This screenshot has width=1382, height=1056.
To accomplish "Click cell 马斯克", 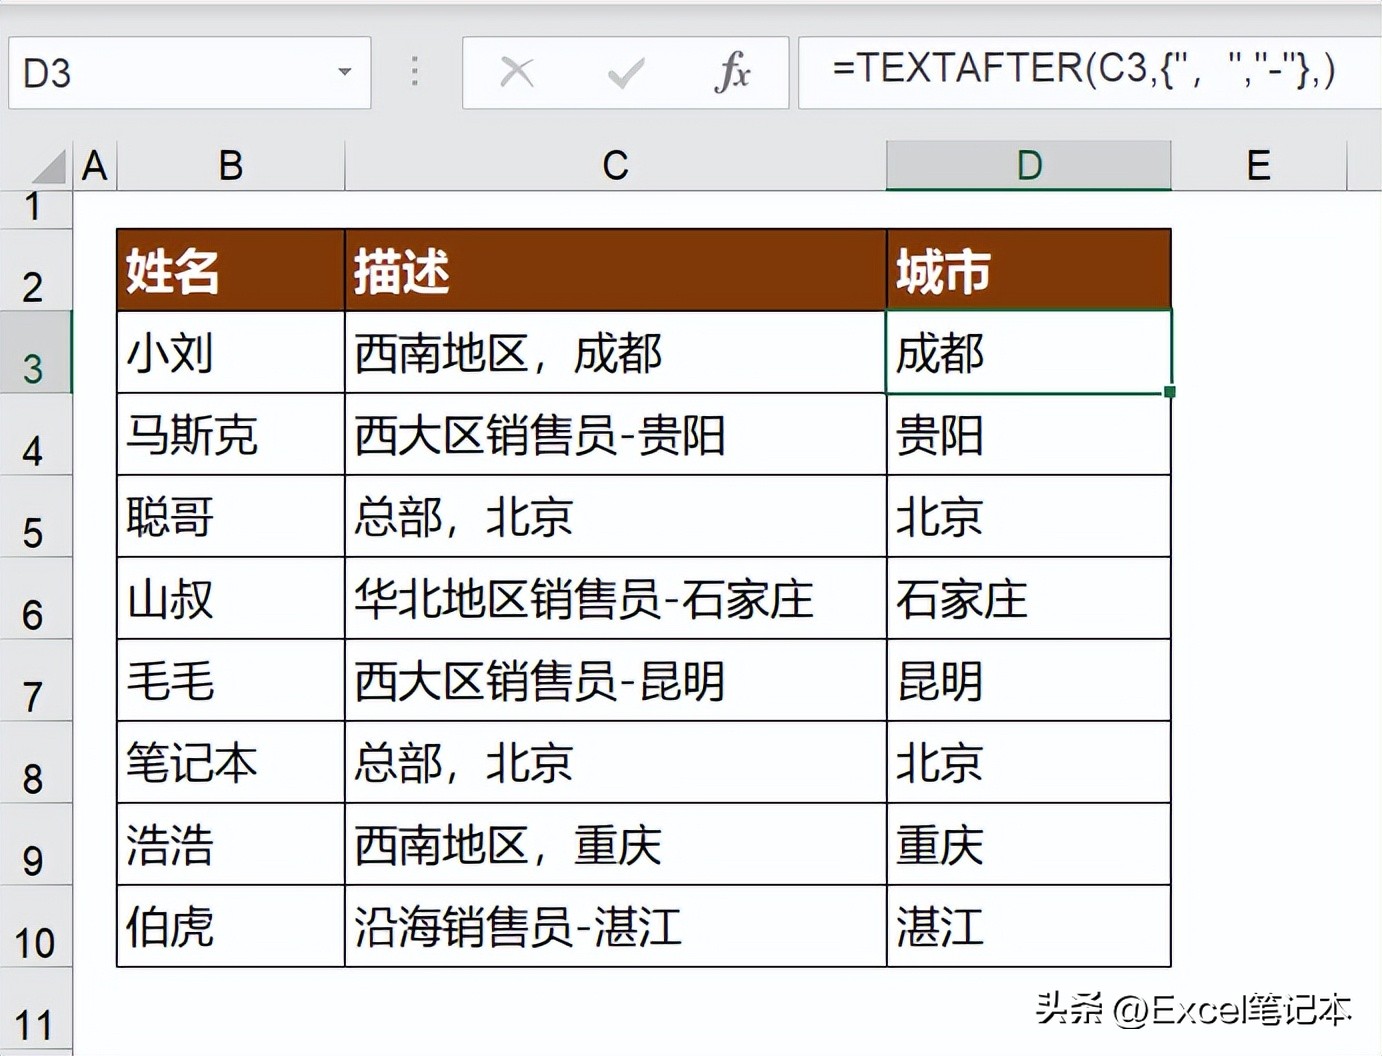I will point(231,434).
